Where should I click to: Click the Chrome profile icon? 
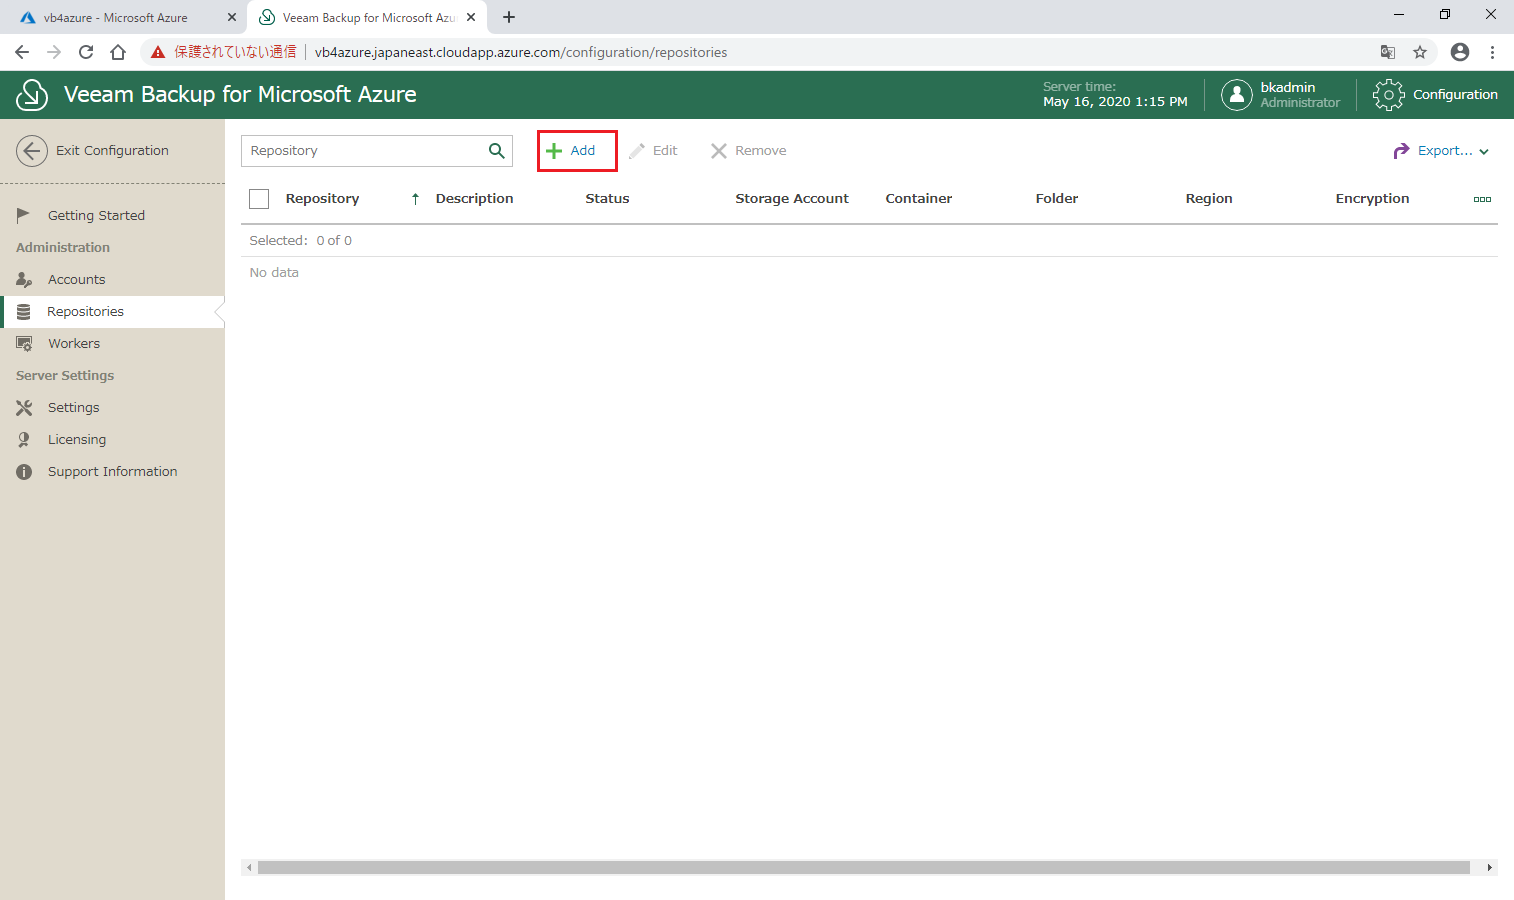point(1460,52)
